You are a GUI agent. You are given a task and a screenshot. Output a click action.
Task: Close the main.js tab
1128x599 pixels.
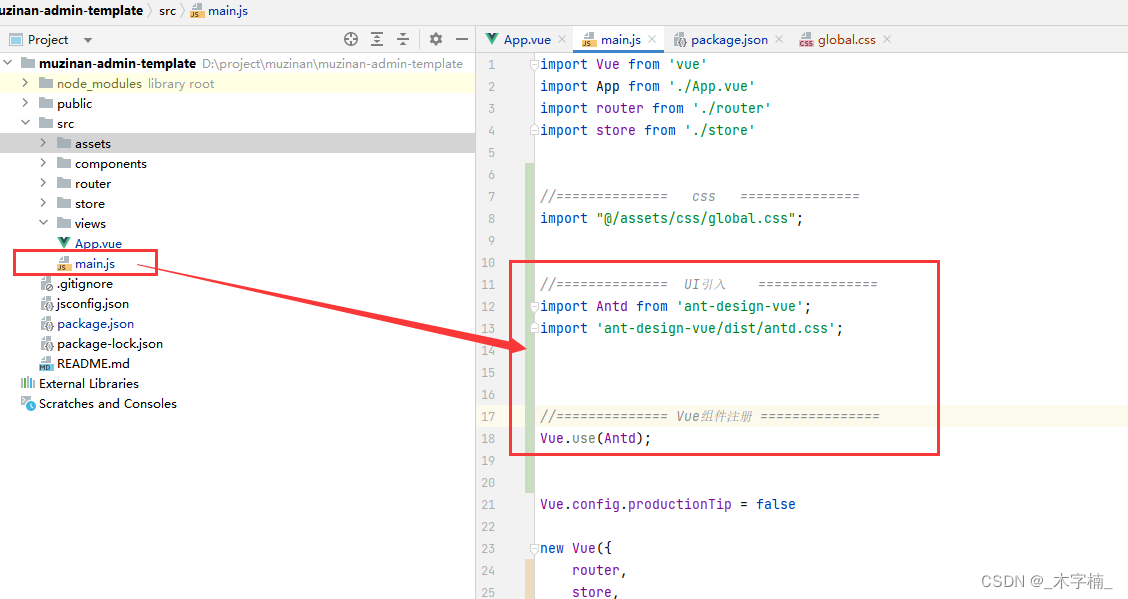[x=652, y=40]
